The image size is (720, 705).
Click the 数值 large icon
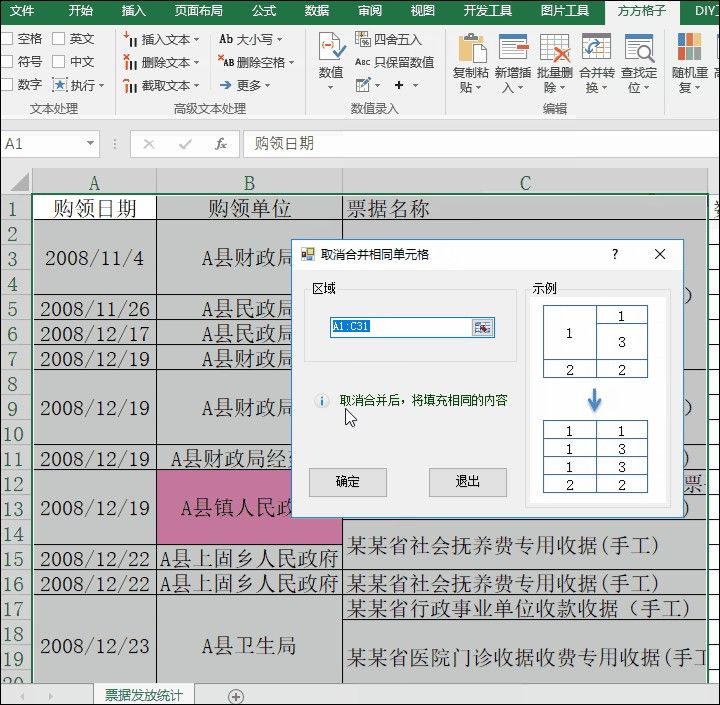(x=331, y=46)
